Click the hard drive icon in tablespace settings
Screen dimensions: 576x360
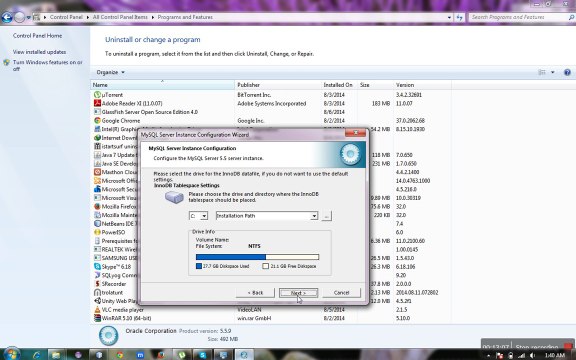coord(174,198)
